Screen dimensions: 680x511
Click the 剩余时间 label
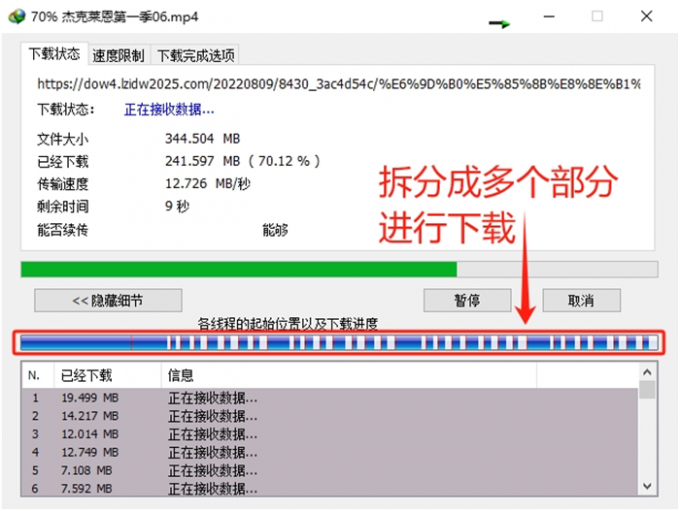tap(63, 206)
